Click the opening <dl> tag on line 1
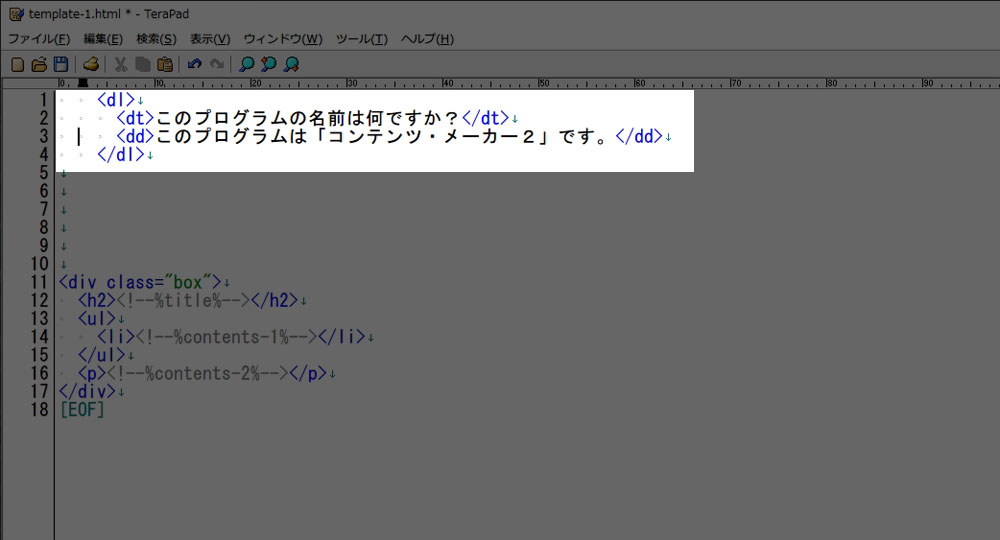This screenshot has height=540, width=1000. point(116,99)
